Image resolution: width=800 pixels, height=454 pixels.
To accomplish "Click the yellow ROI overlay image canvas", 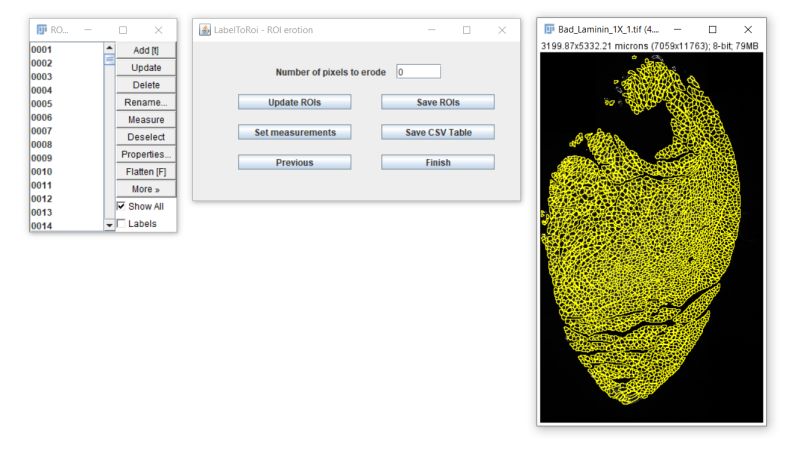I will pos(652,237).
